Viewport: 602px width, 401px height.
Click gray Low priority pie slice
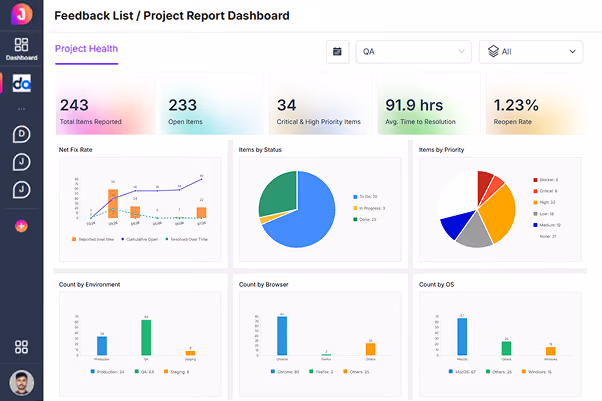coord(475,232)
